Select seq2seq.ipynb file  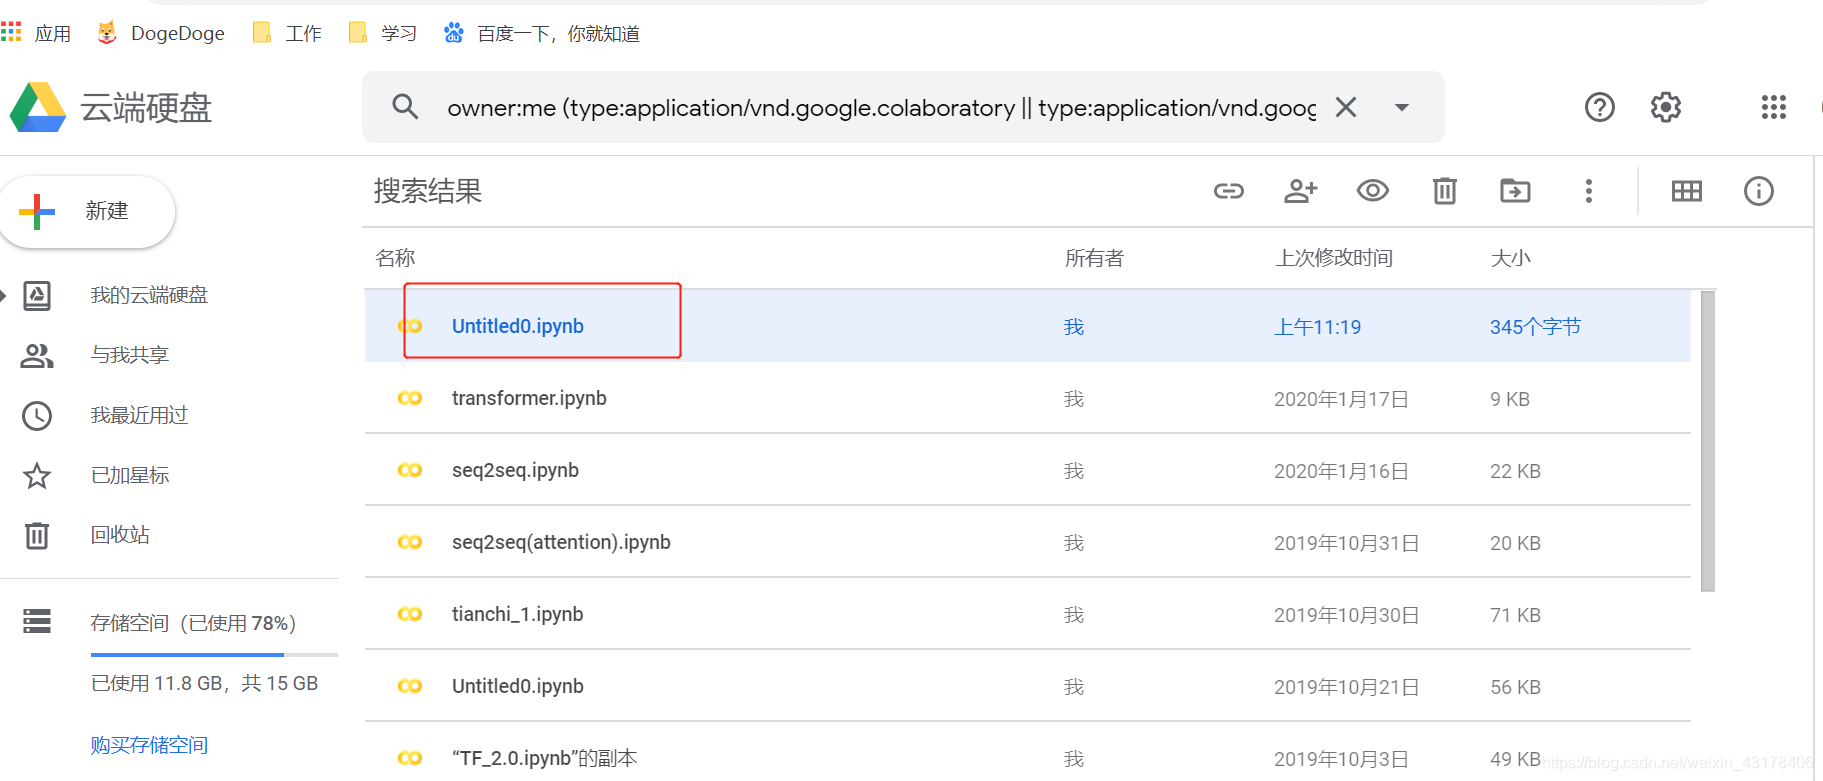point(1027,470)
